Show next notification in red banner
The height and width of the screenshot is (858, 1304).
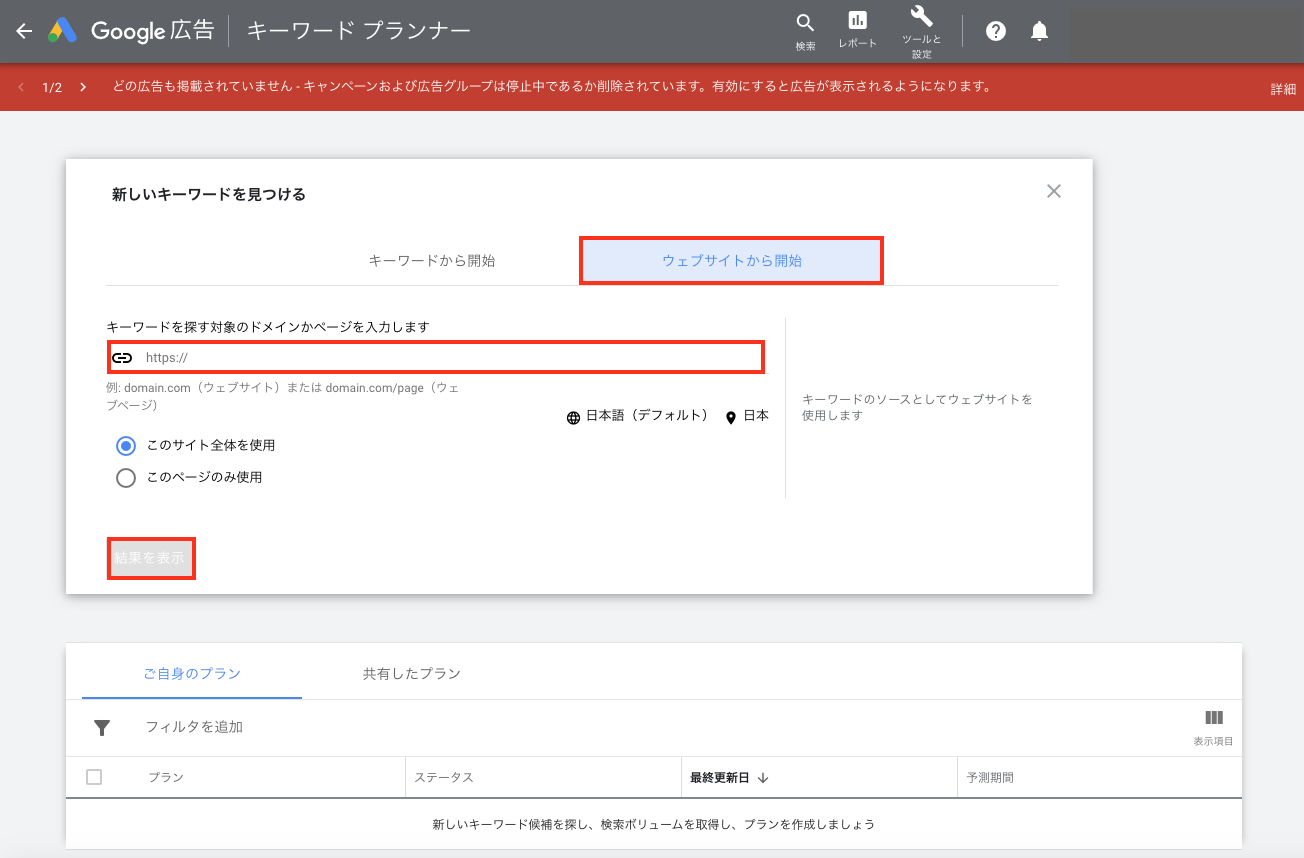tap(83, 87)
